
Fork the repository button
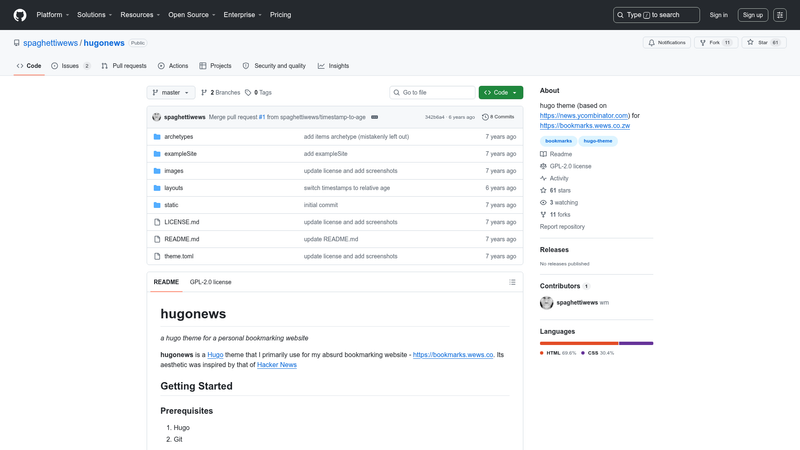point(716,43)
